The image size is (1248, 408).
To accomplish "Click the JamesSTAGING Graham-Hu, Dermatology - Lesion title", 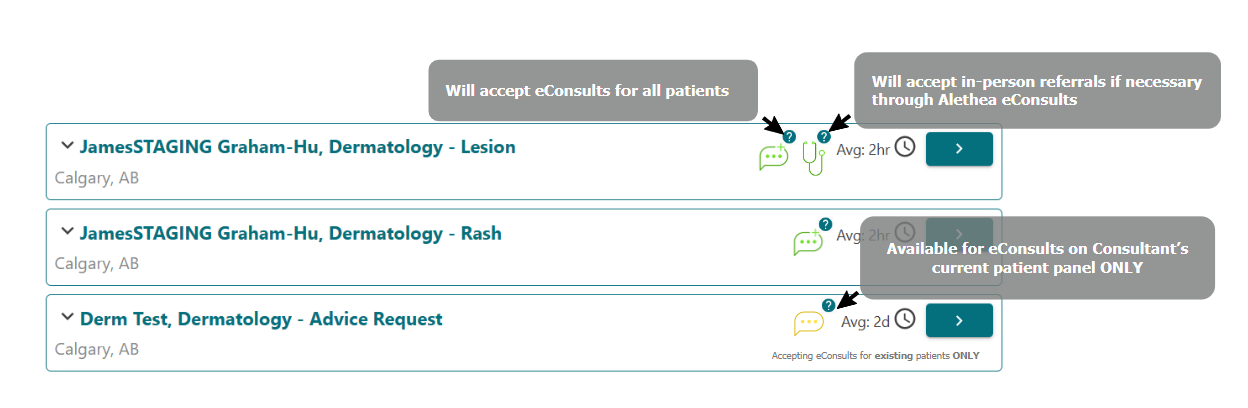I will point(297,147).
